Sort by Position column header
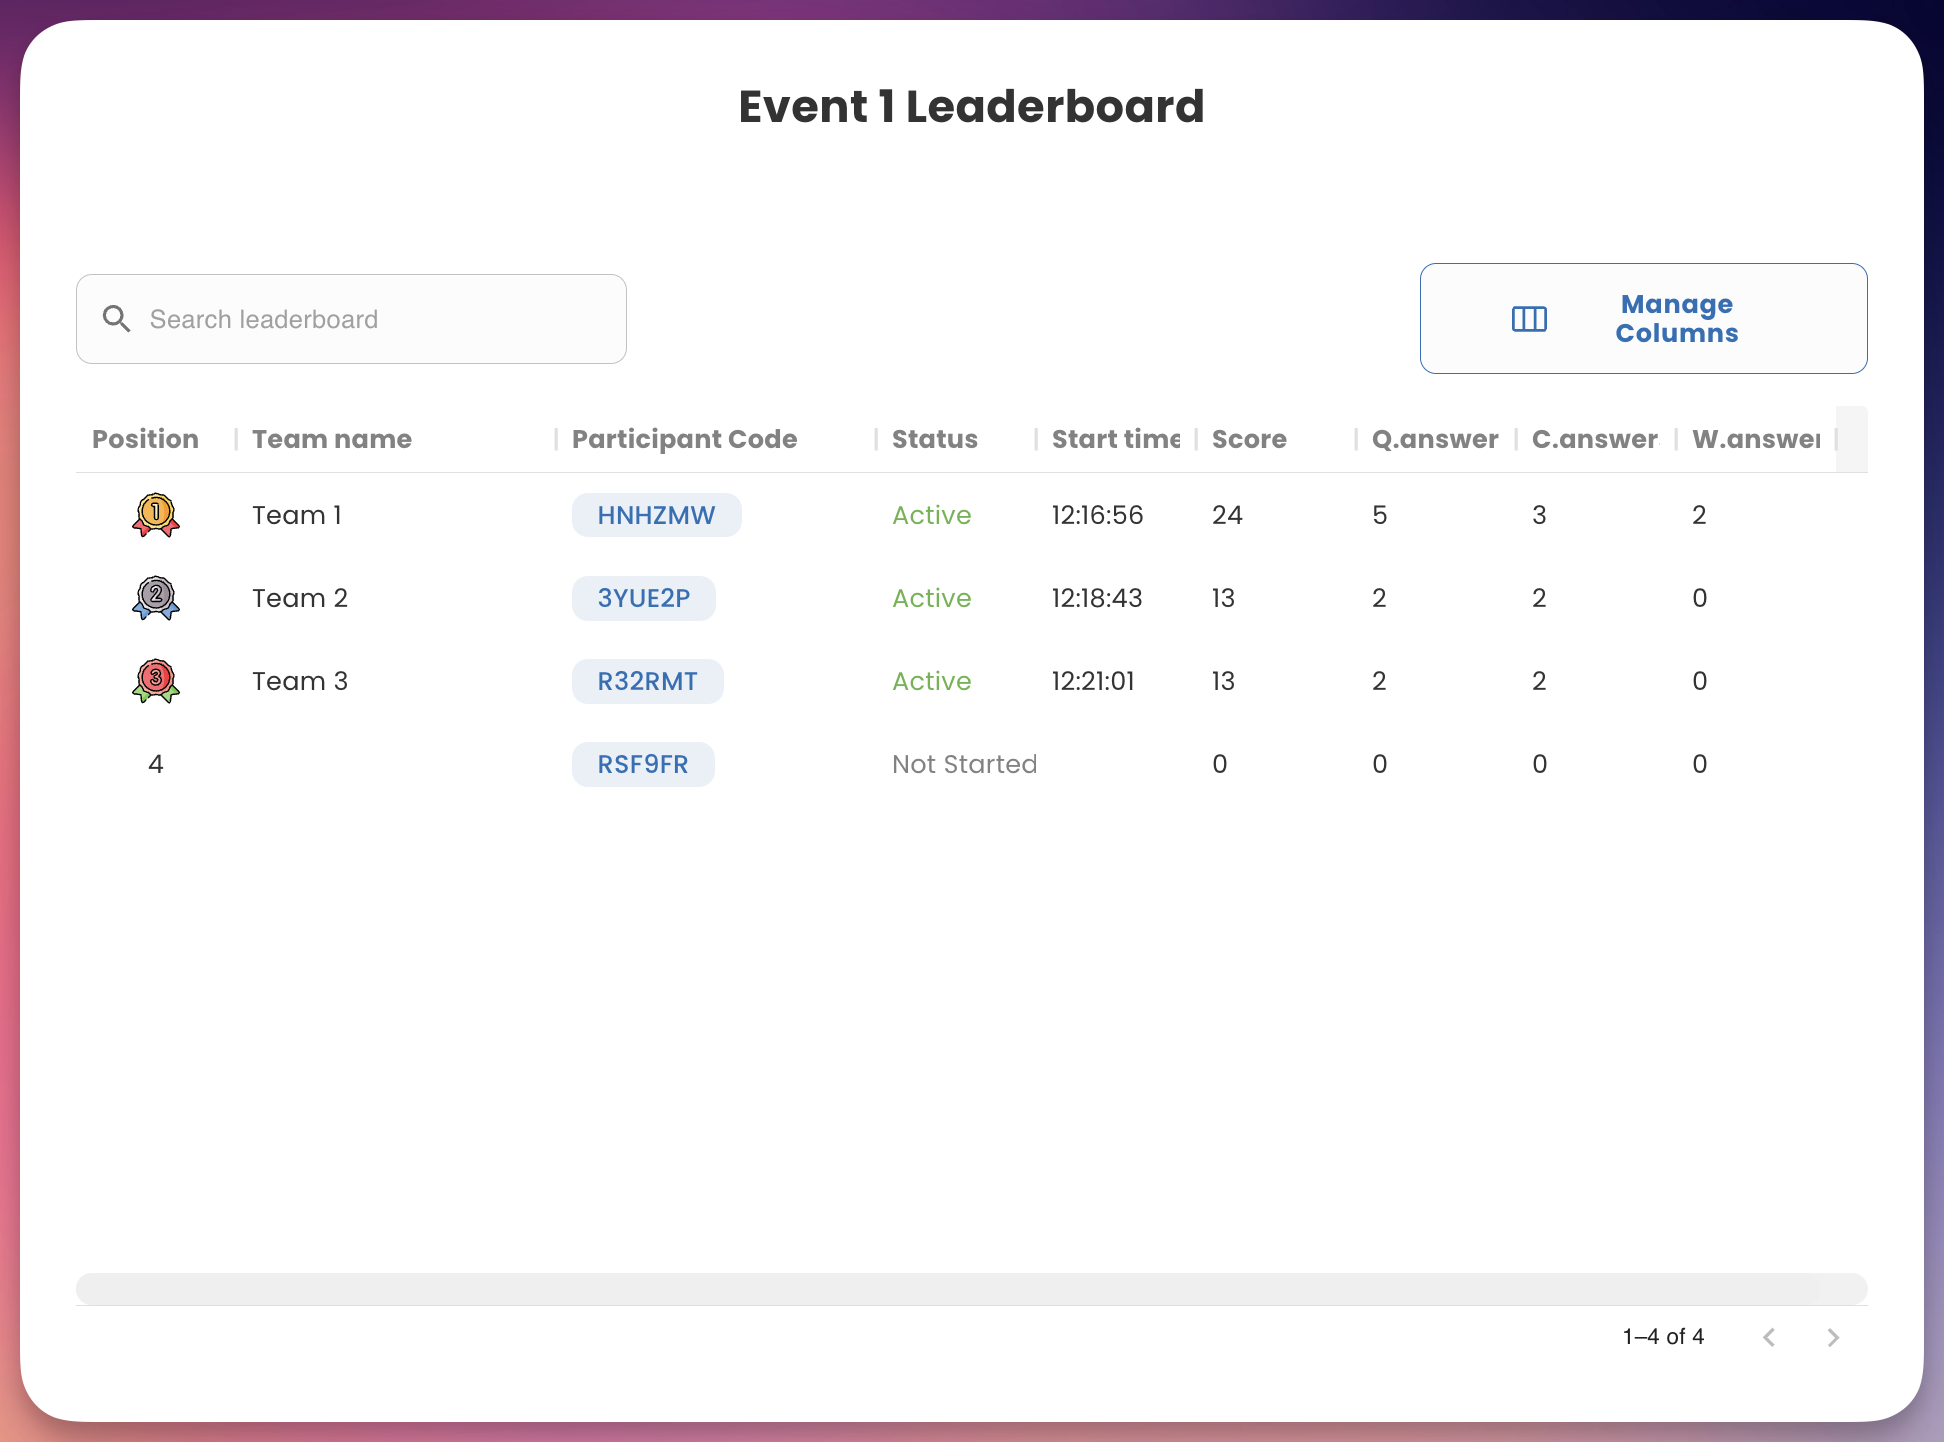The height and width of the screenshot is (1442, 1944). 145,439
